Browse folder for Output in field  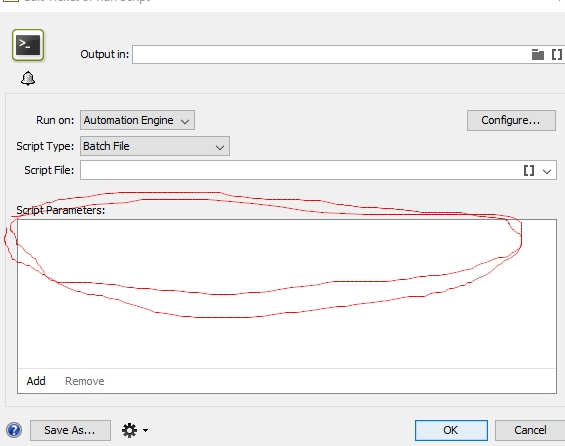538,54
